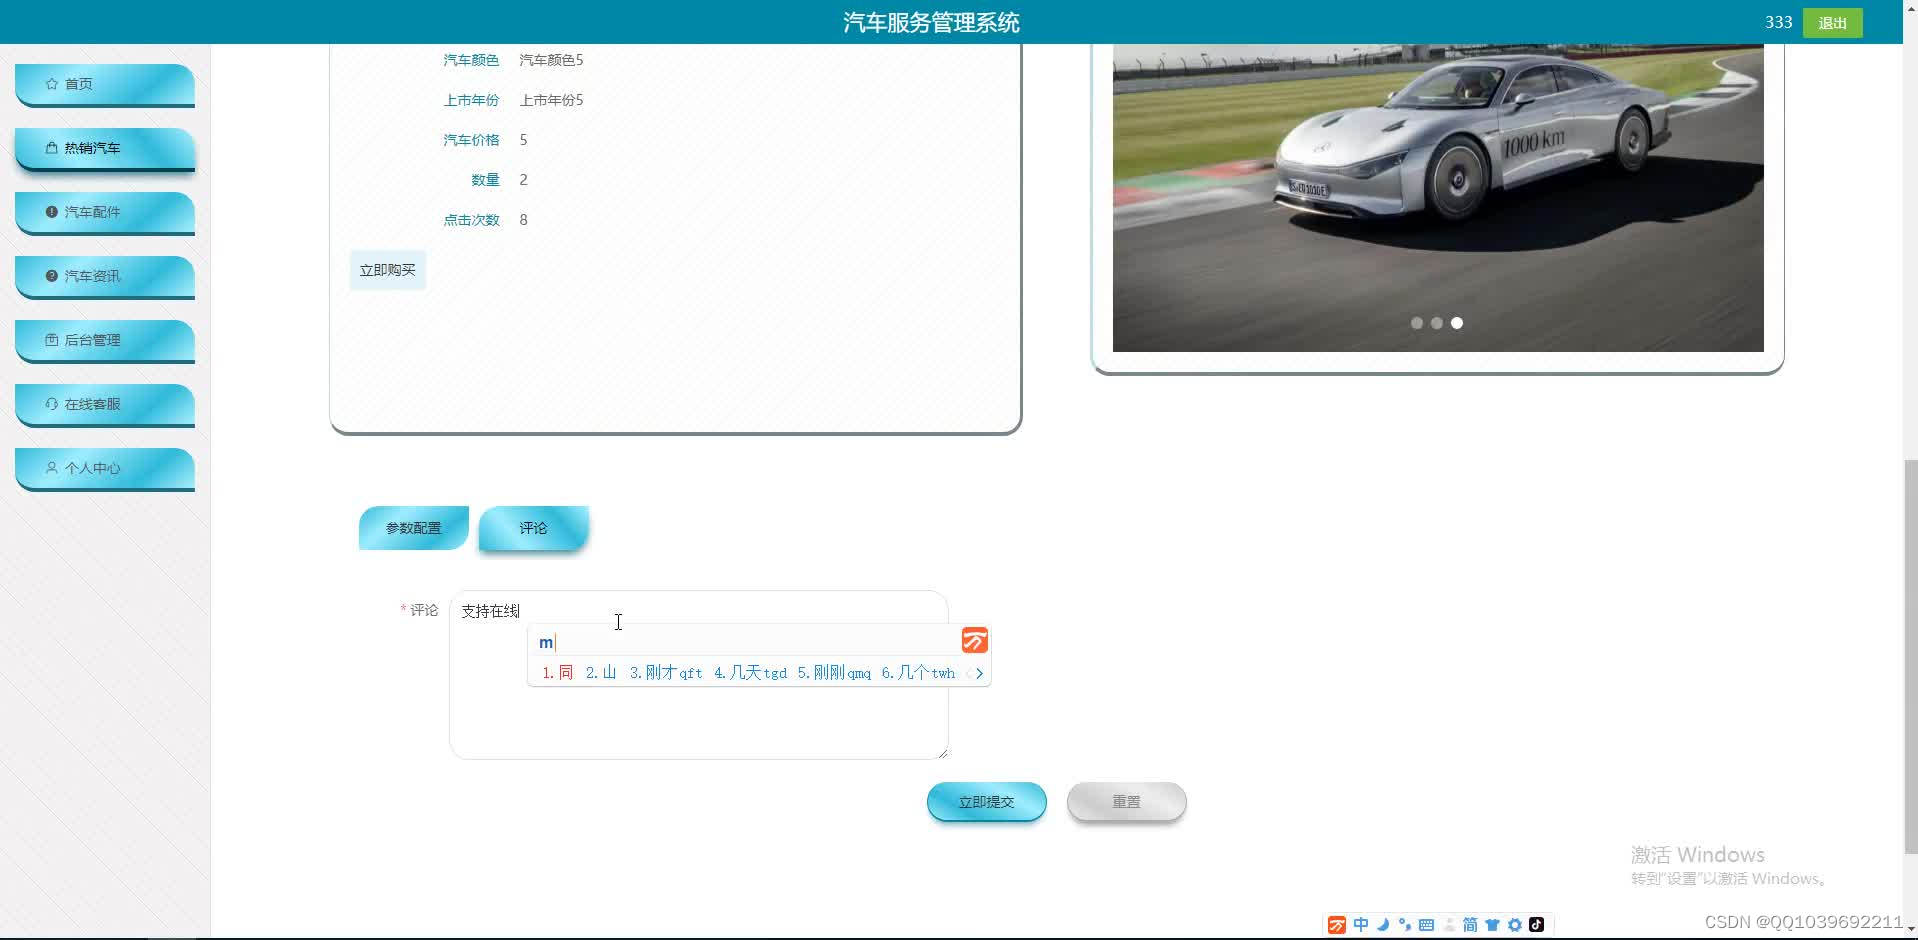Click the 汽车颜色5 value text
Screen dimensions: 1918x940
click(x=551, y=60)
